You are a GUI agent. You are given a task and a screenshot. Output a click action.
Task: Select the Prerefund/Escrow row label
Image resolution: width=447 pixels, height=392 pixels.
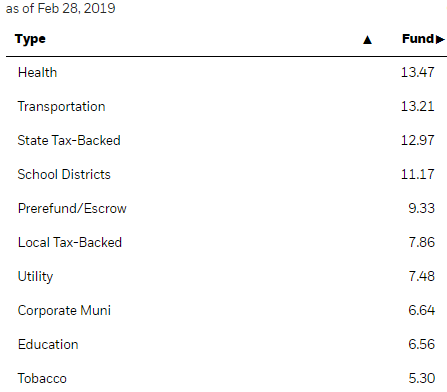tap(72, 208)
